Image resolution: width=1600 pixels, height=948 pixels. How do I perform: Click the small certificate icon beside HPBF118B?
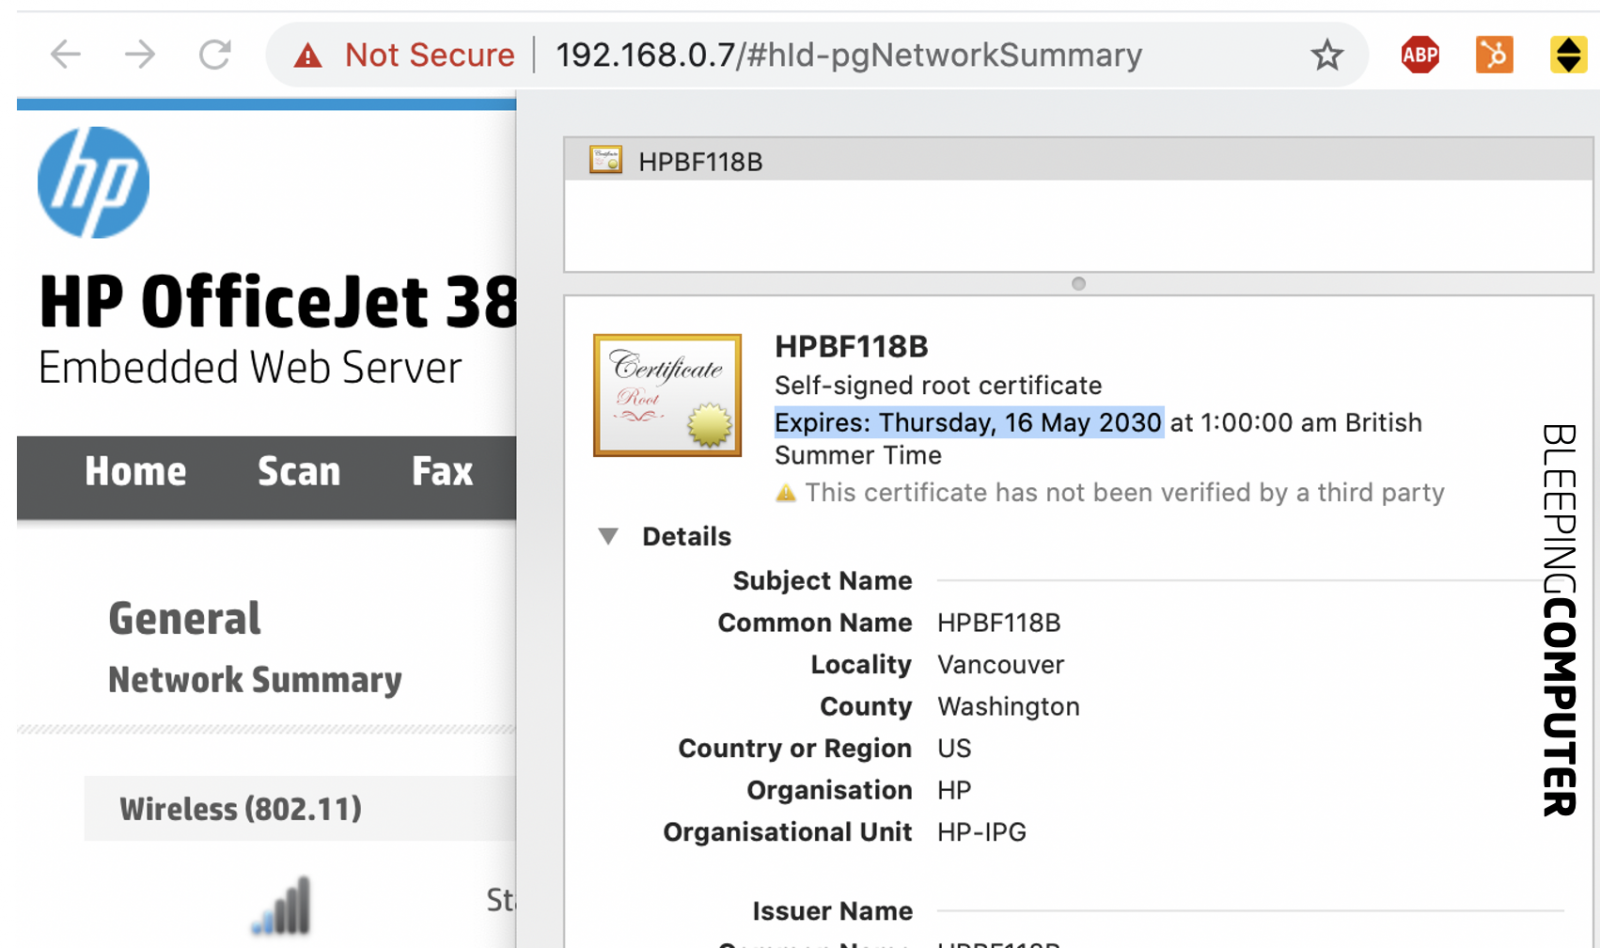(x=604, y=160)
